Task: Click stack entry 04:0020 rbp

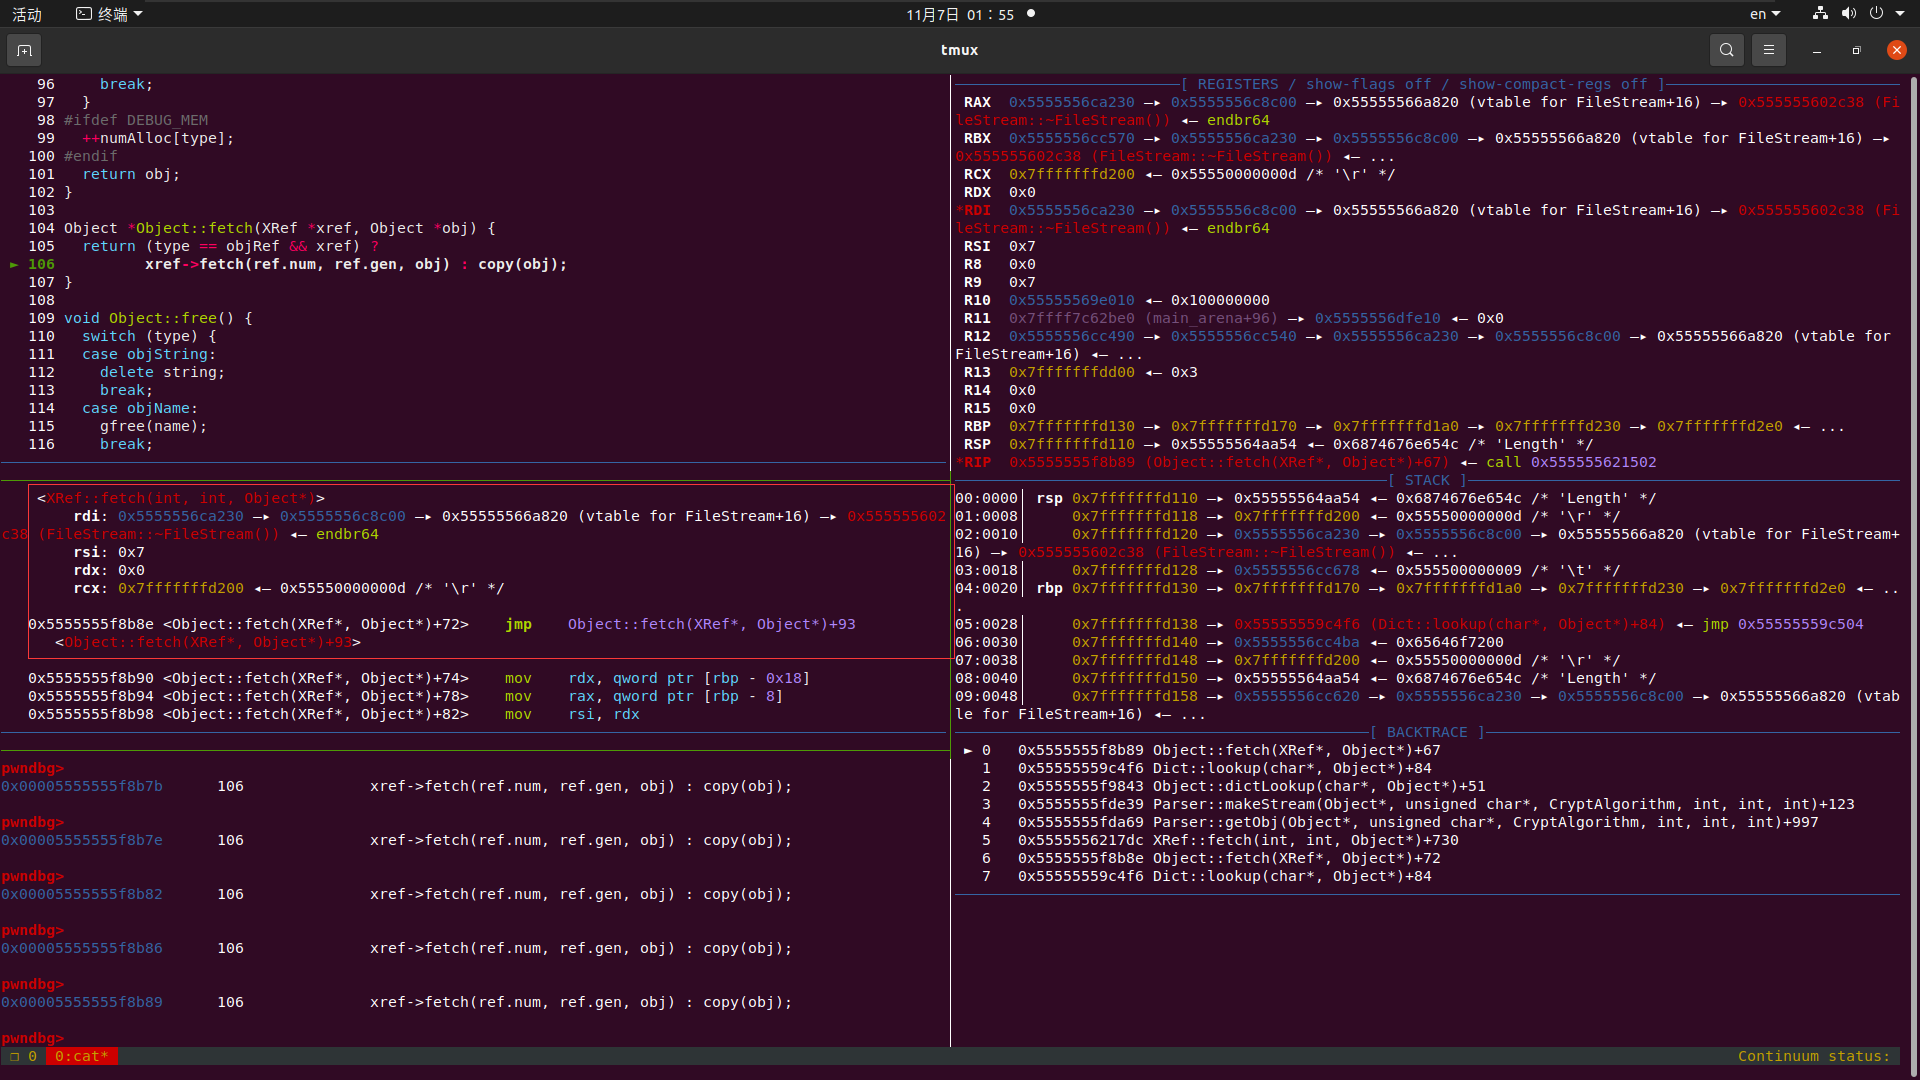Action: click(1427, 598)
